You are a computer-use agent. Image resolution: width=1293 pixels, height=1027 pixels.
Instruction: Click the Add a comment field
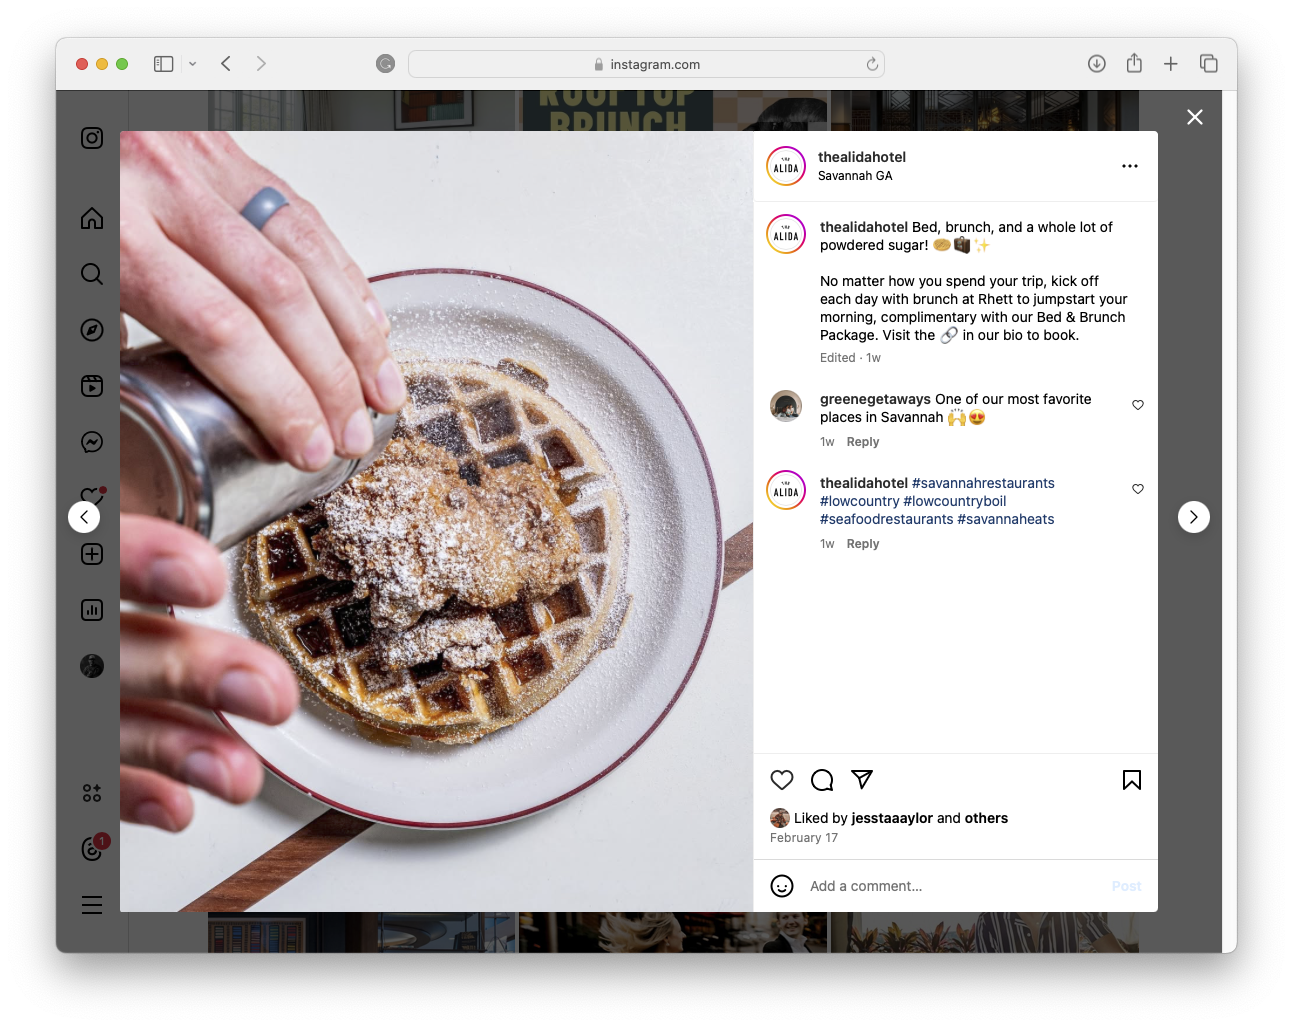[955, 886]
